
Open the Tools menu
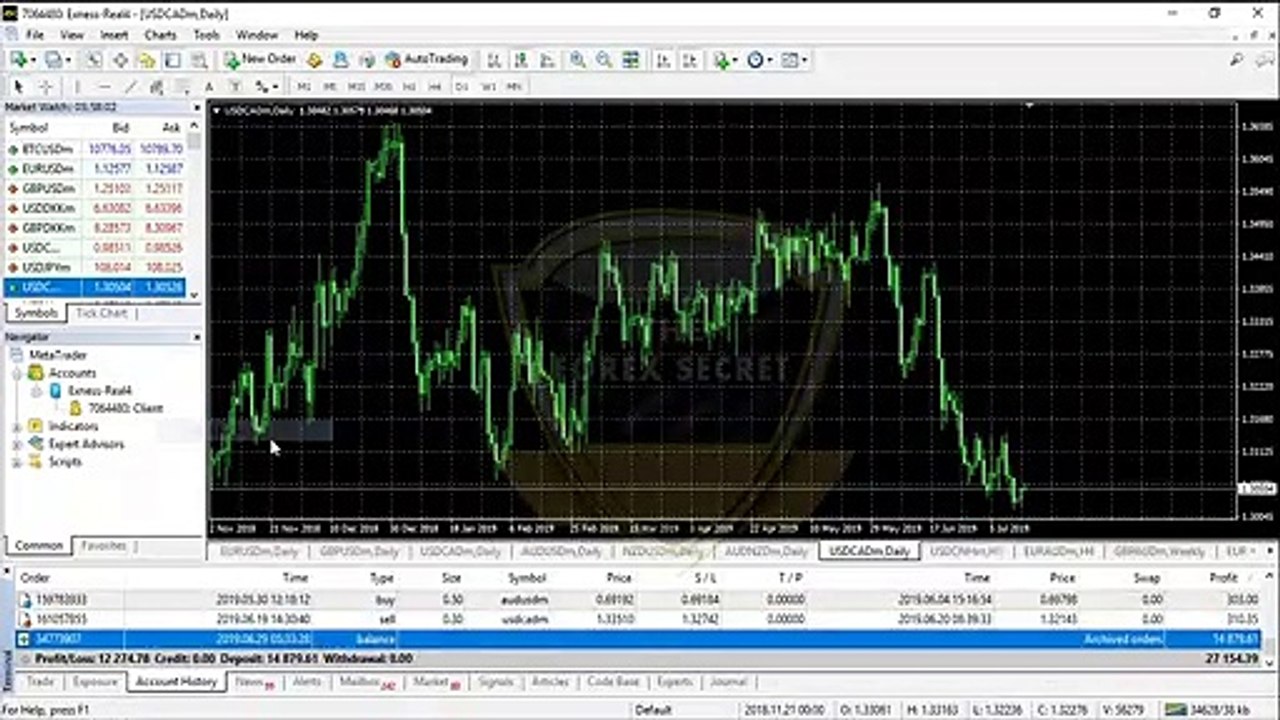coord(206,34)
